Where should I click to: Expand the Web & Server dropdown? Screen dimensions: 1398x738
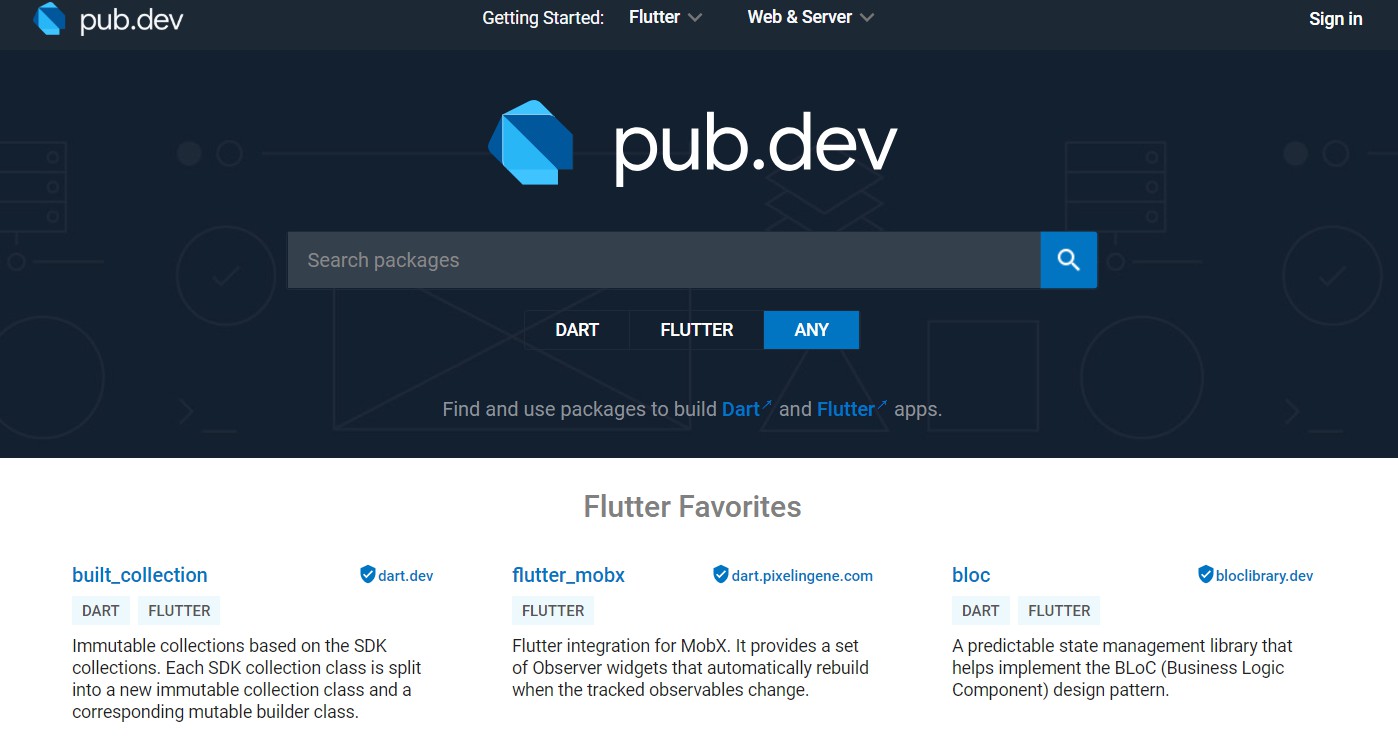click(x=810, y=18)
